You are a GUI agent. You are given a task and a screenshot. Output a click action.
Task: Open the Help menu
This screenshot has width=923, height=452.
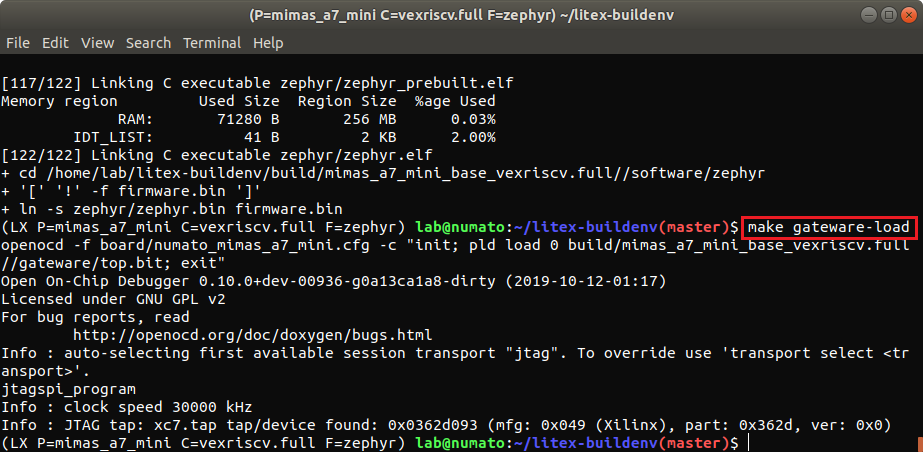click(268, 44)
